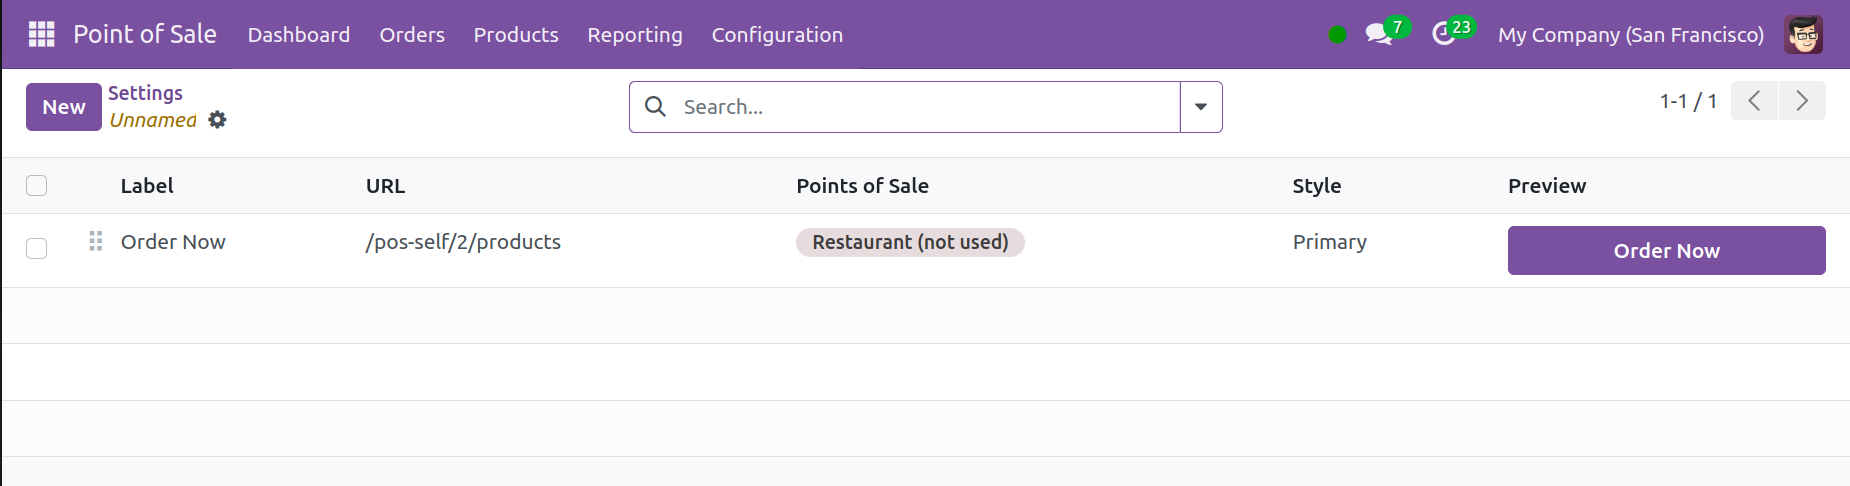Open the Orders menu
This screenshot has width=1850, height=486.
[x=412, y=35]
